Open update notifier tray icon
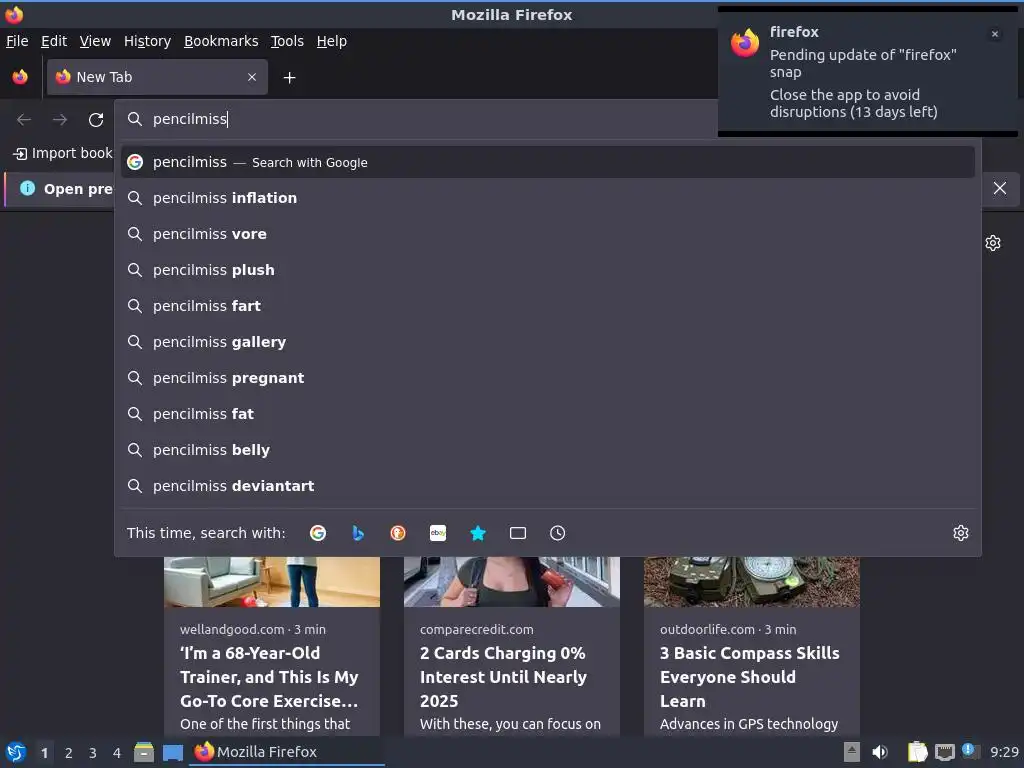The width and height of the screenshot is (1024, 768). coord(969,750)
